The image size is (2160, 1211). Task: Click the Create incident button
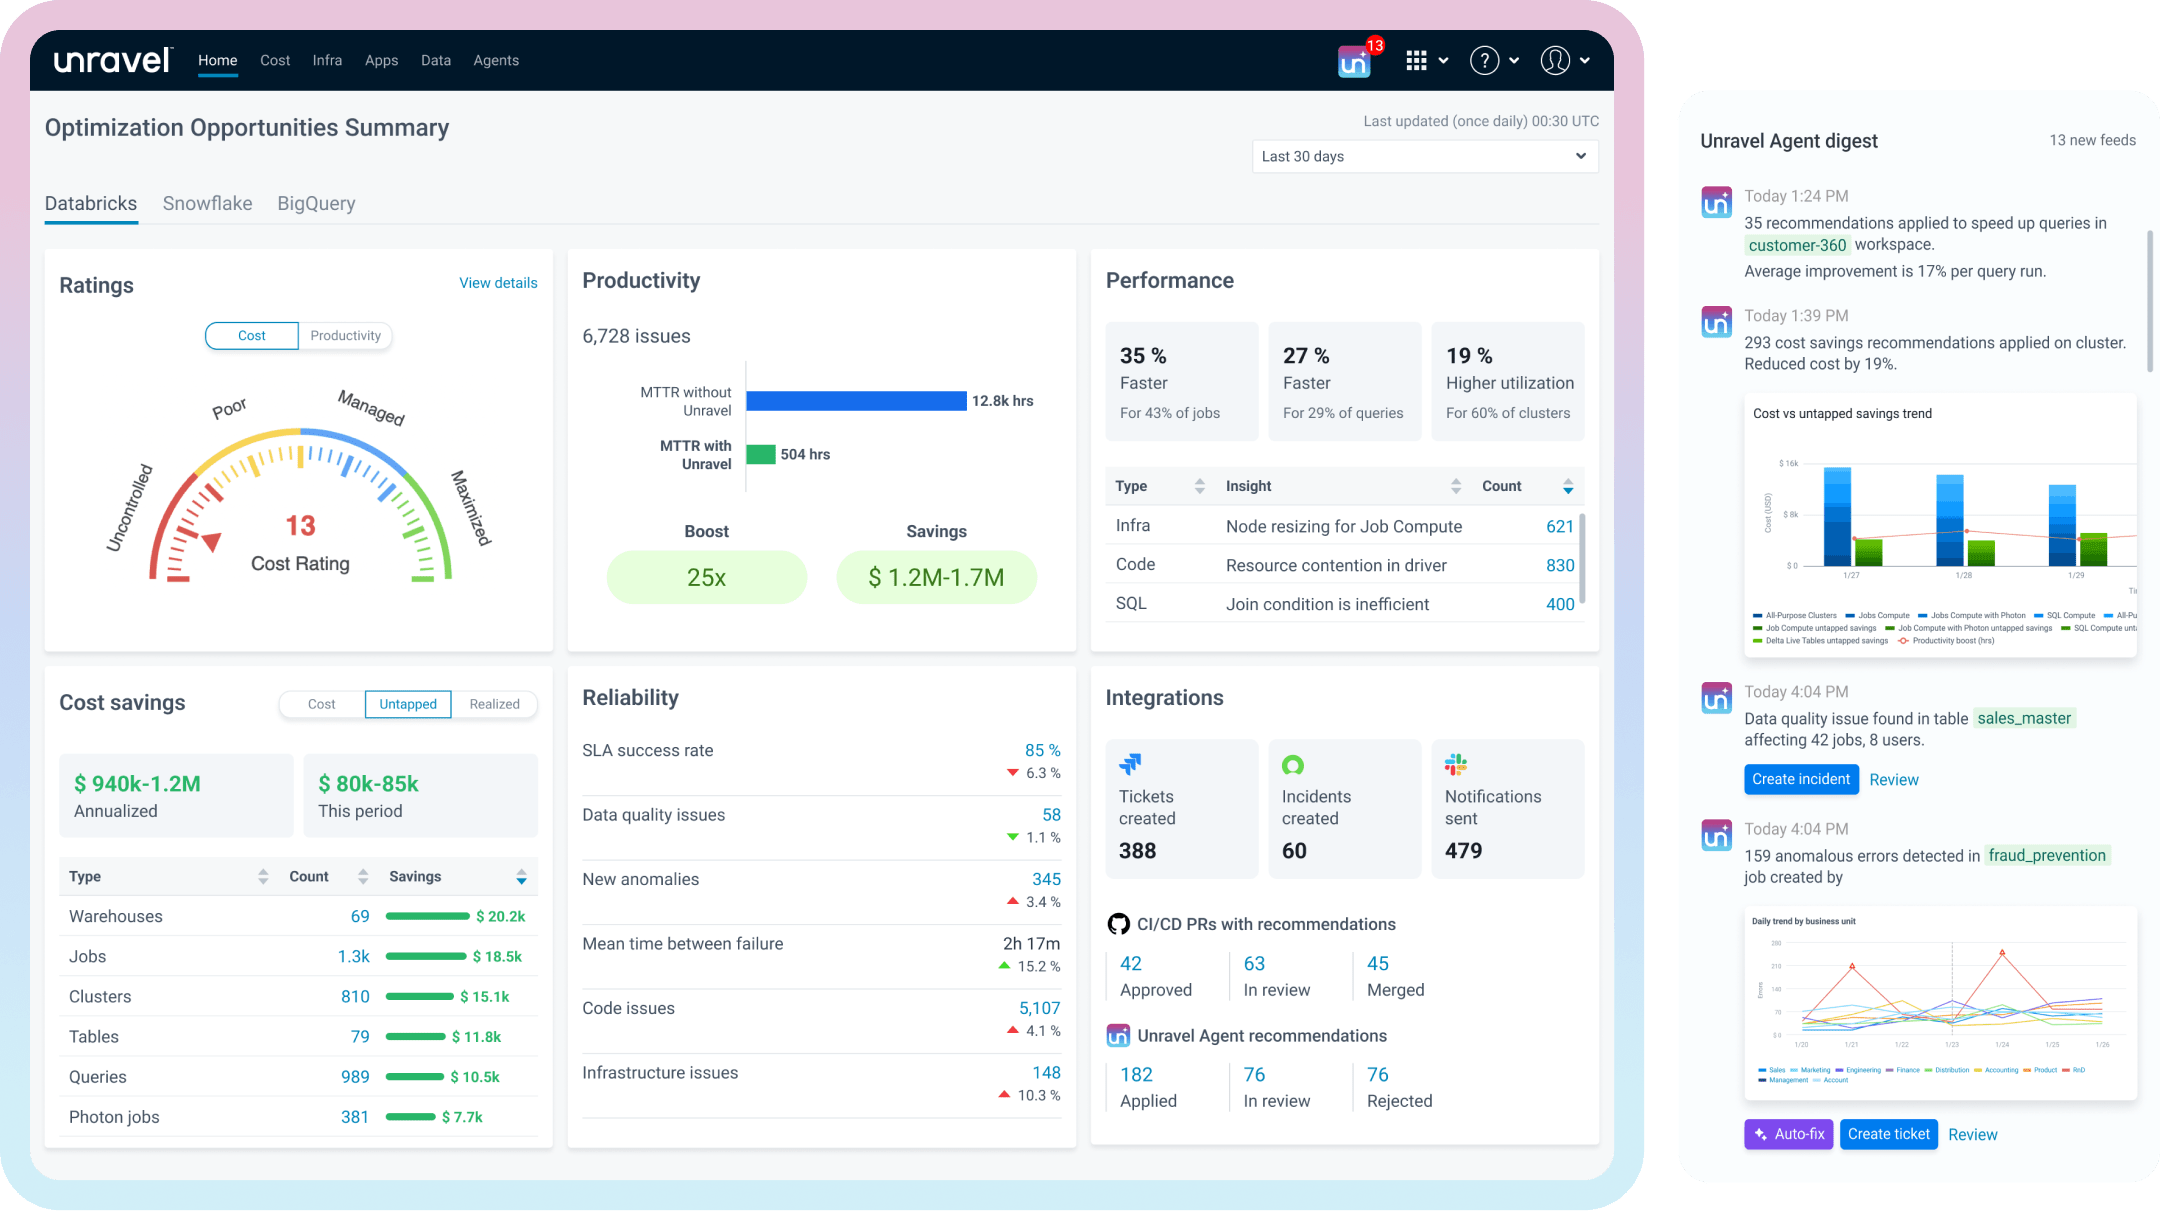tap(1801, 779)
